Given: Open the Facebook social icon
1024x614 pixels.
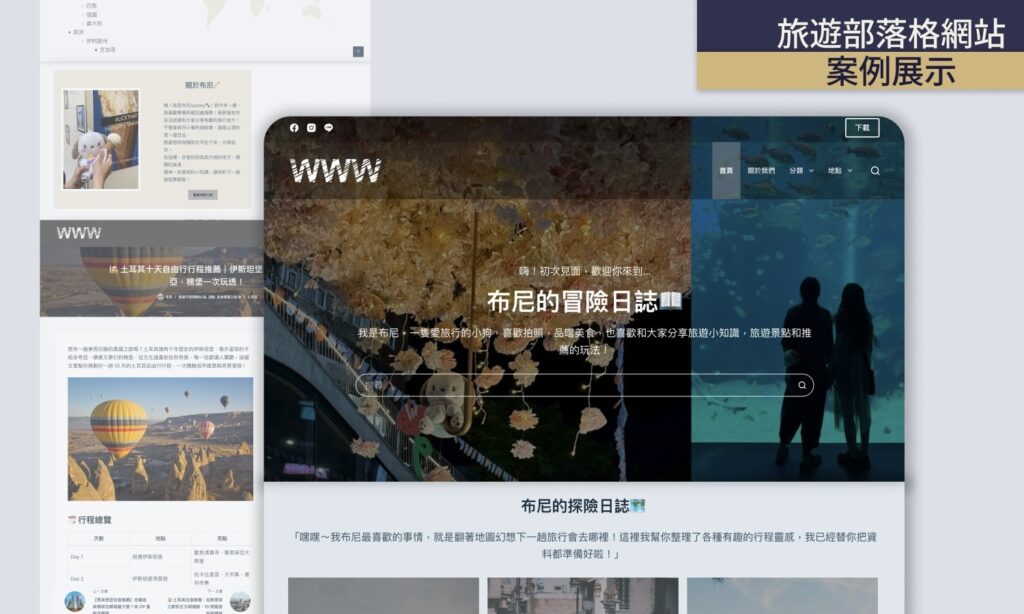Looking at the screenshot, I should 294,128.
